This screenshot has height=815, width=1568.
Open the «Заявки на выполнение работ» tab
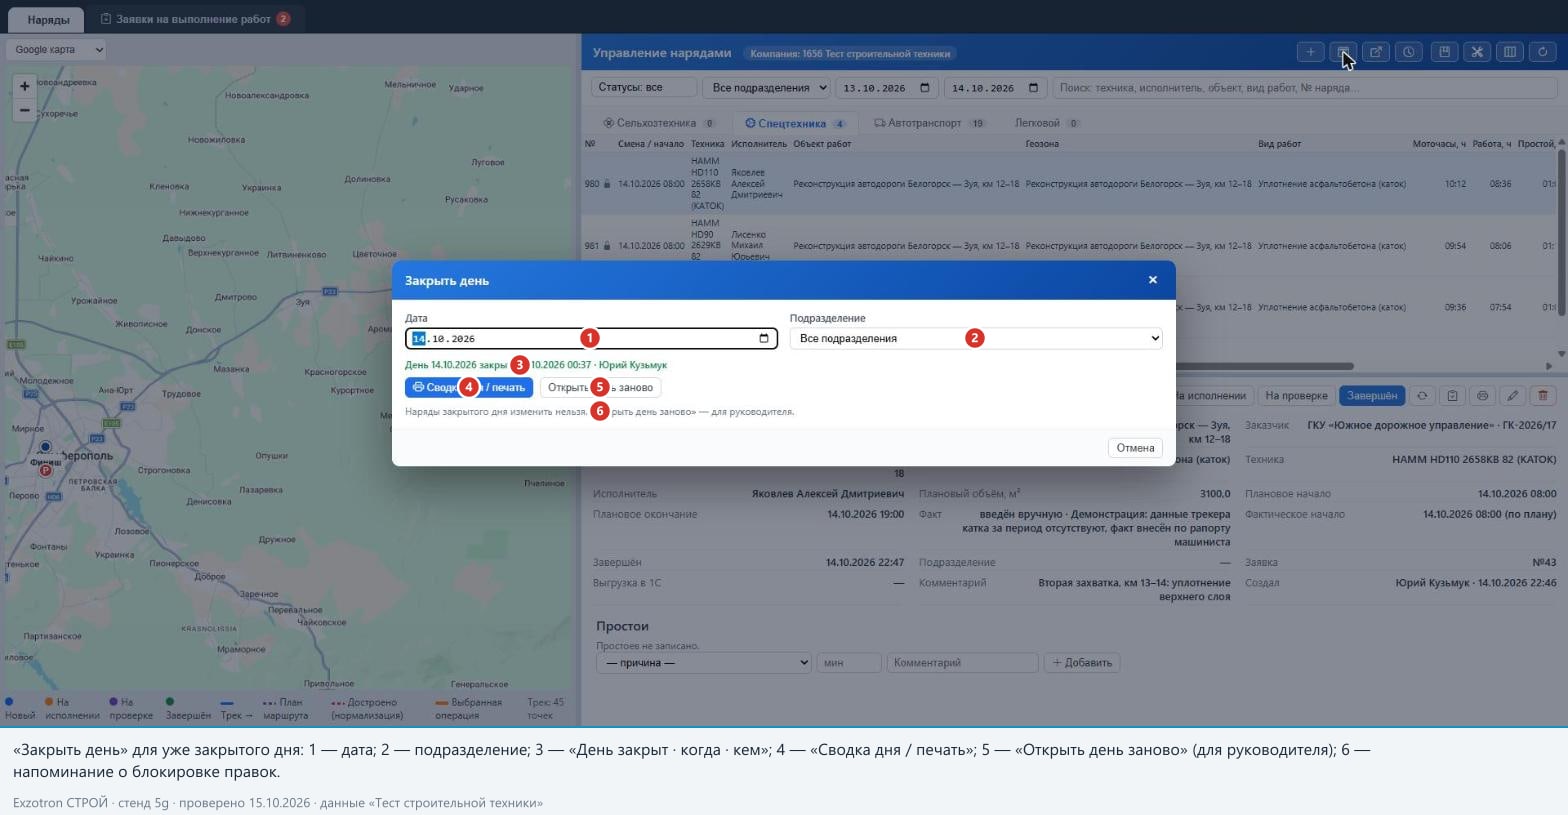pos(196,19)
